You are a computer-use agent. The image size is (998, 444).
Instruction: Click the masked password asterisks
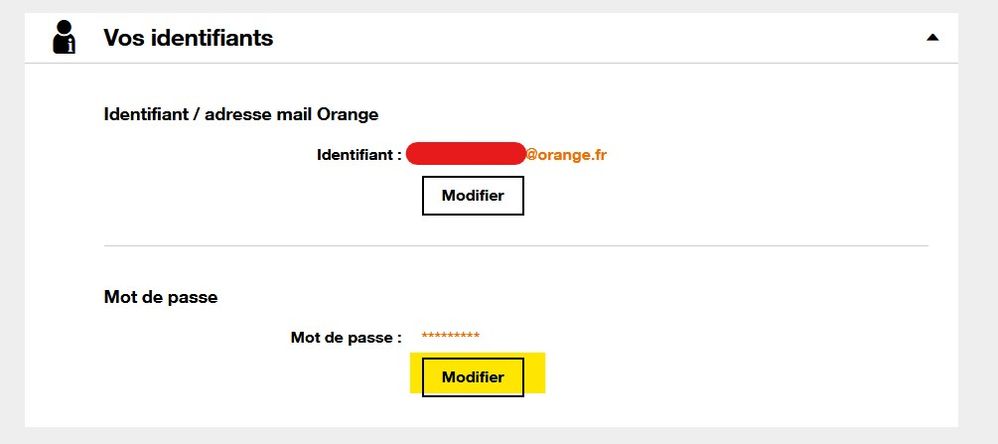[450, 336]
